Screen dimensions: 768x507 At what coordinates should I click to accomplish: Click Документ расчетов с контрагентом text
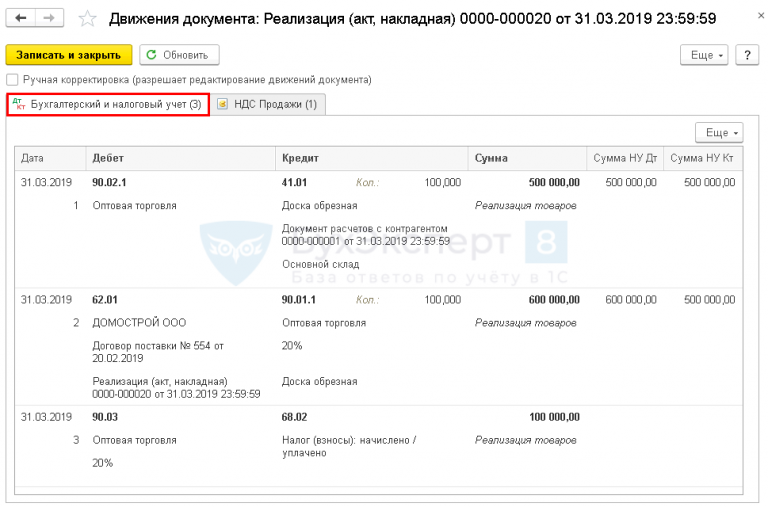coord(365,235)
